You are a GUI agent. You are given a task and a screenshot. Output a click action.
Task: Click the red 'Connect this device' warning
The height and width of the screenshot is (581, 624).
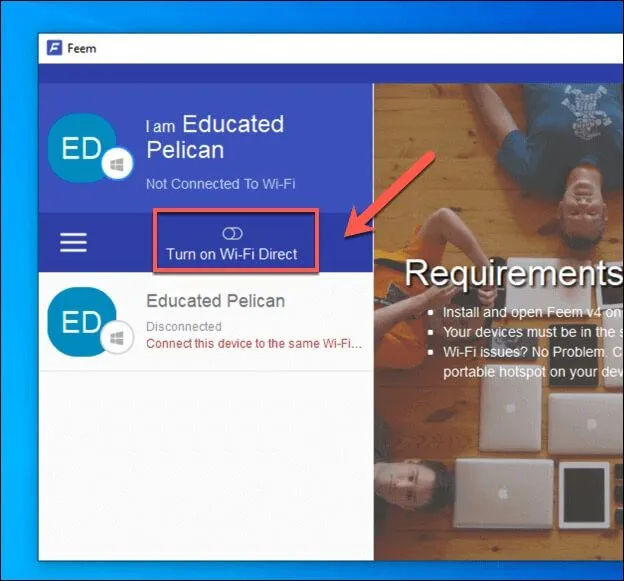click(x=253, y=343)
